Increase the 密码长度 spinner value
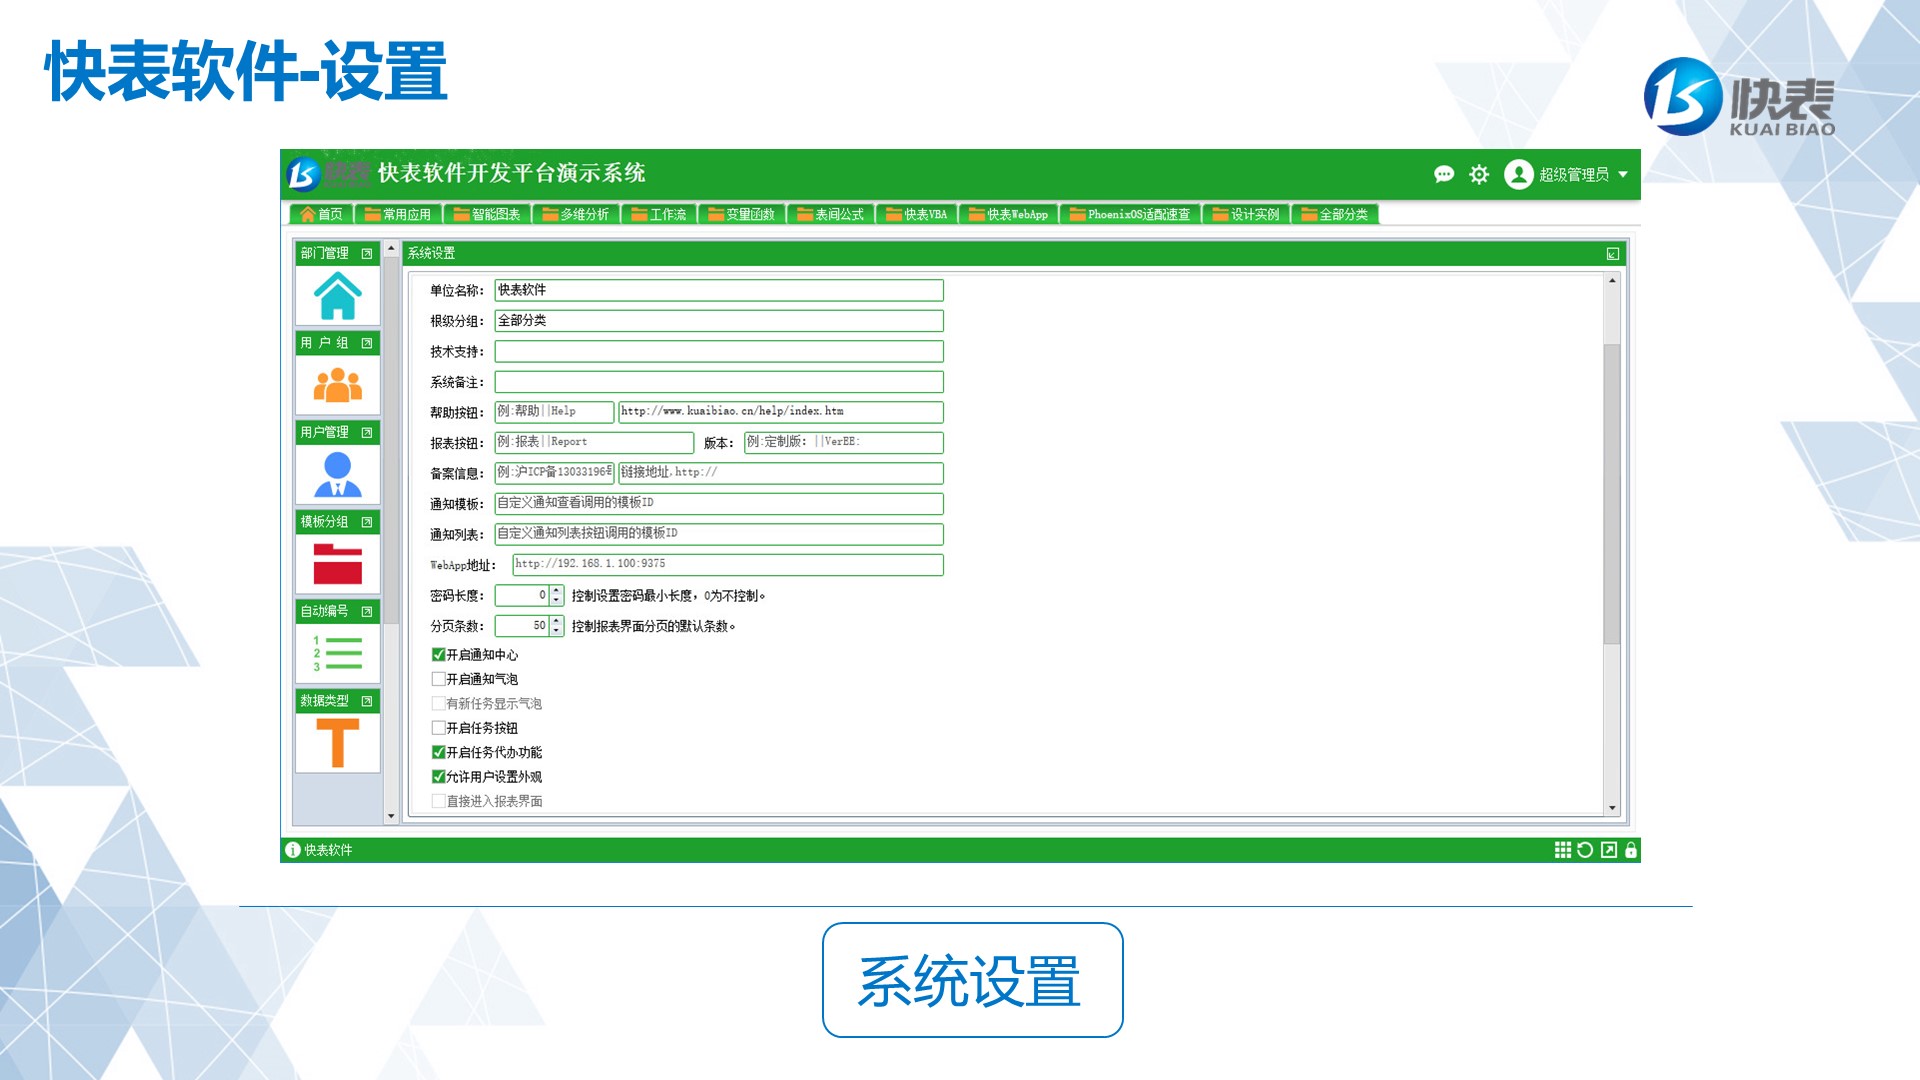1920x1080 pixels. pyautogui.click(x=557, y=591)
